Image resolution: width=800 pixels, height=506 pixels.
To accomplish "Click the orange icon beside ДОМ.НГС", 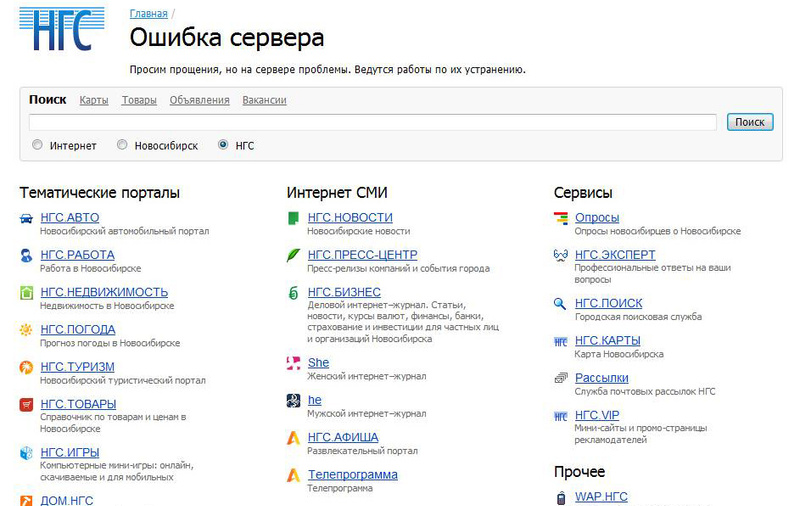I will [26, 500].
